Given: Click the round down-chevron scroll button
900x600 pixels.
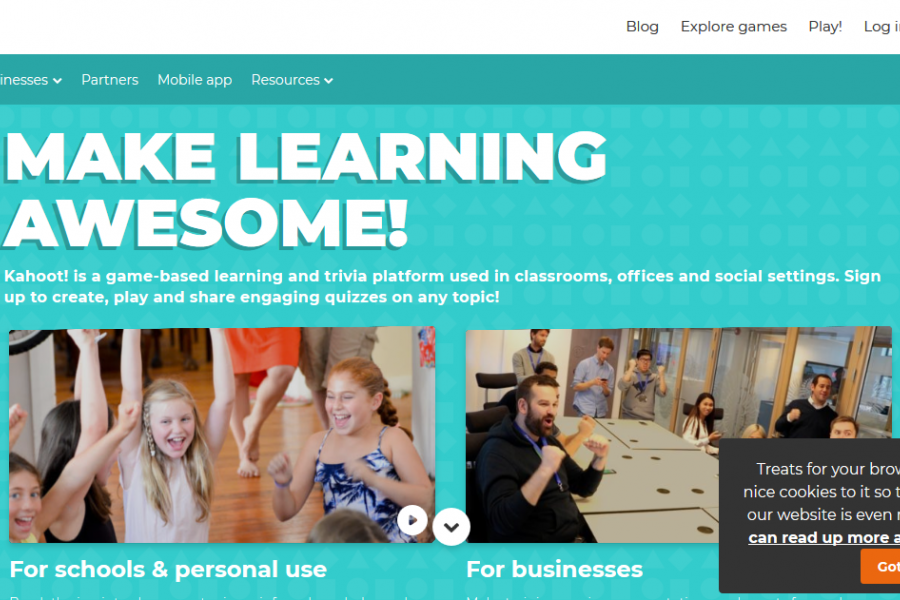Looking at the screenshot, I should pyautogui.click(x=451, y=527).
